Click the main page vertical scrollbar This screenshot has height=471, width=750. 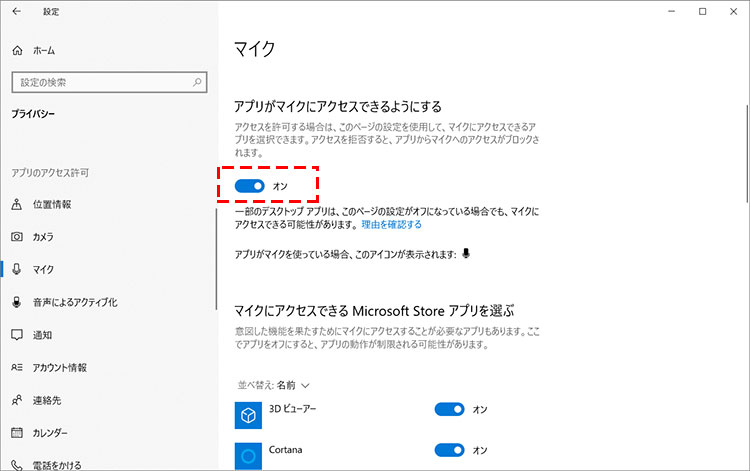(747, 153)
